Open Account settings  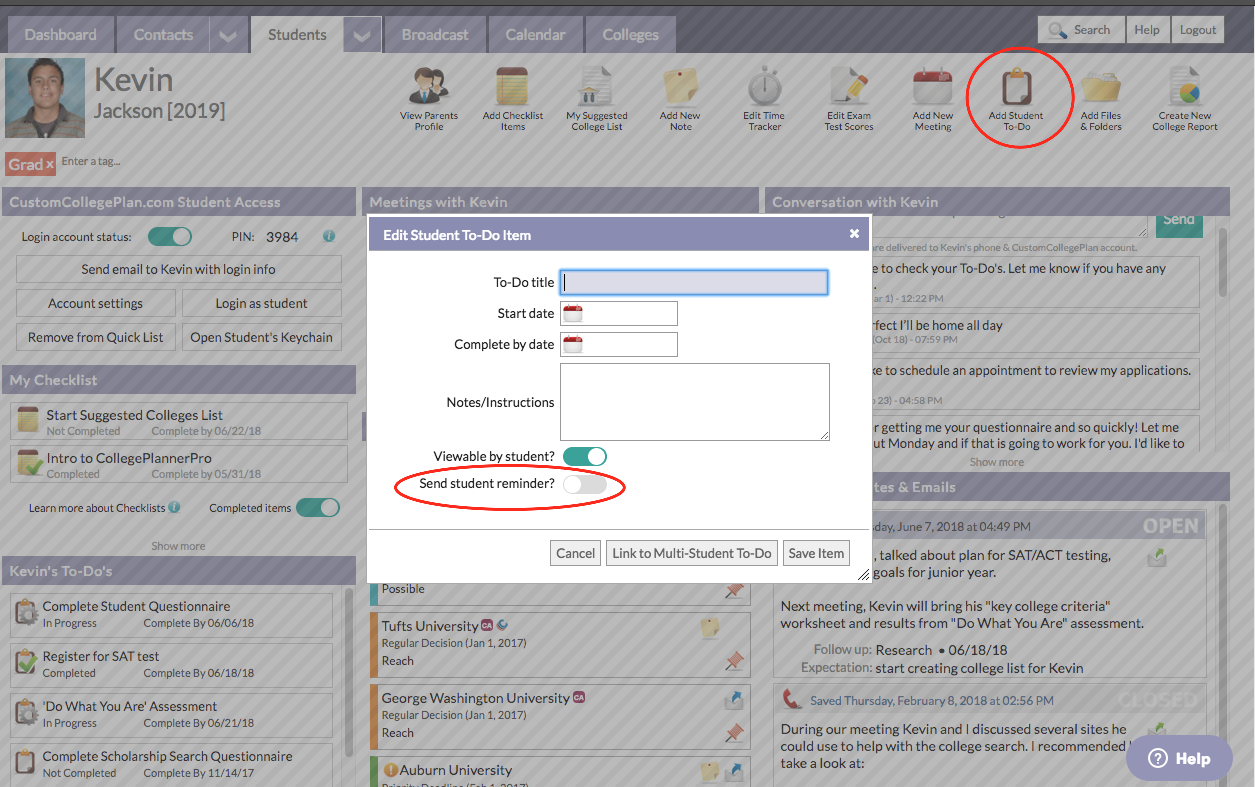(x=96, y=303)
